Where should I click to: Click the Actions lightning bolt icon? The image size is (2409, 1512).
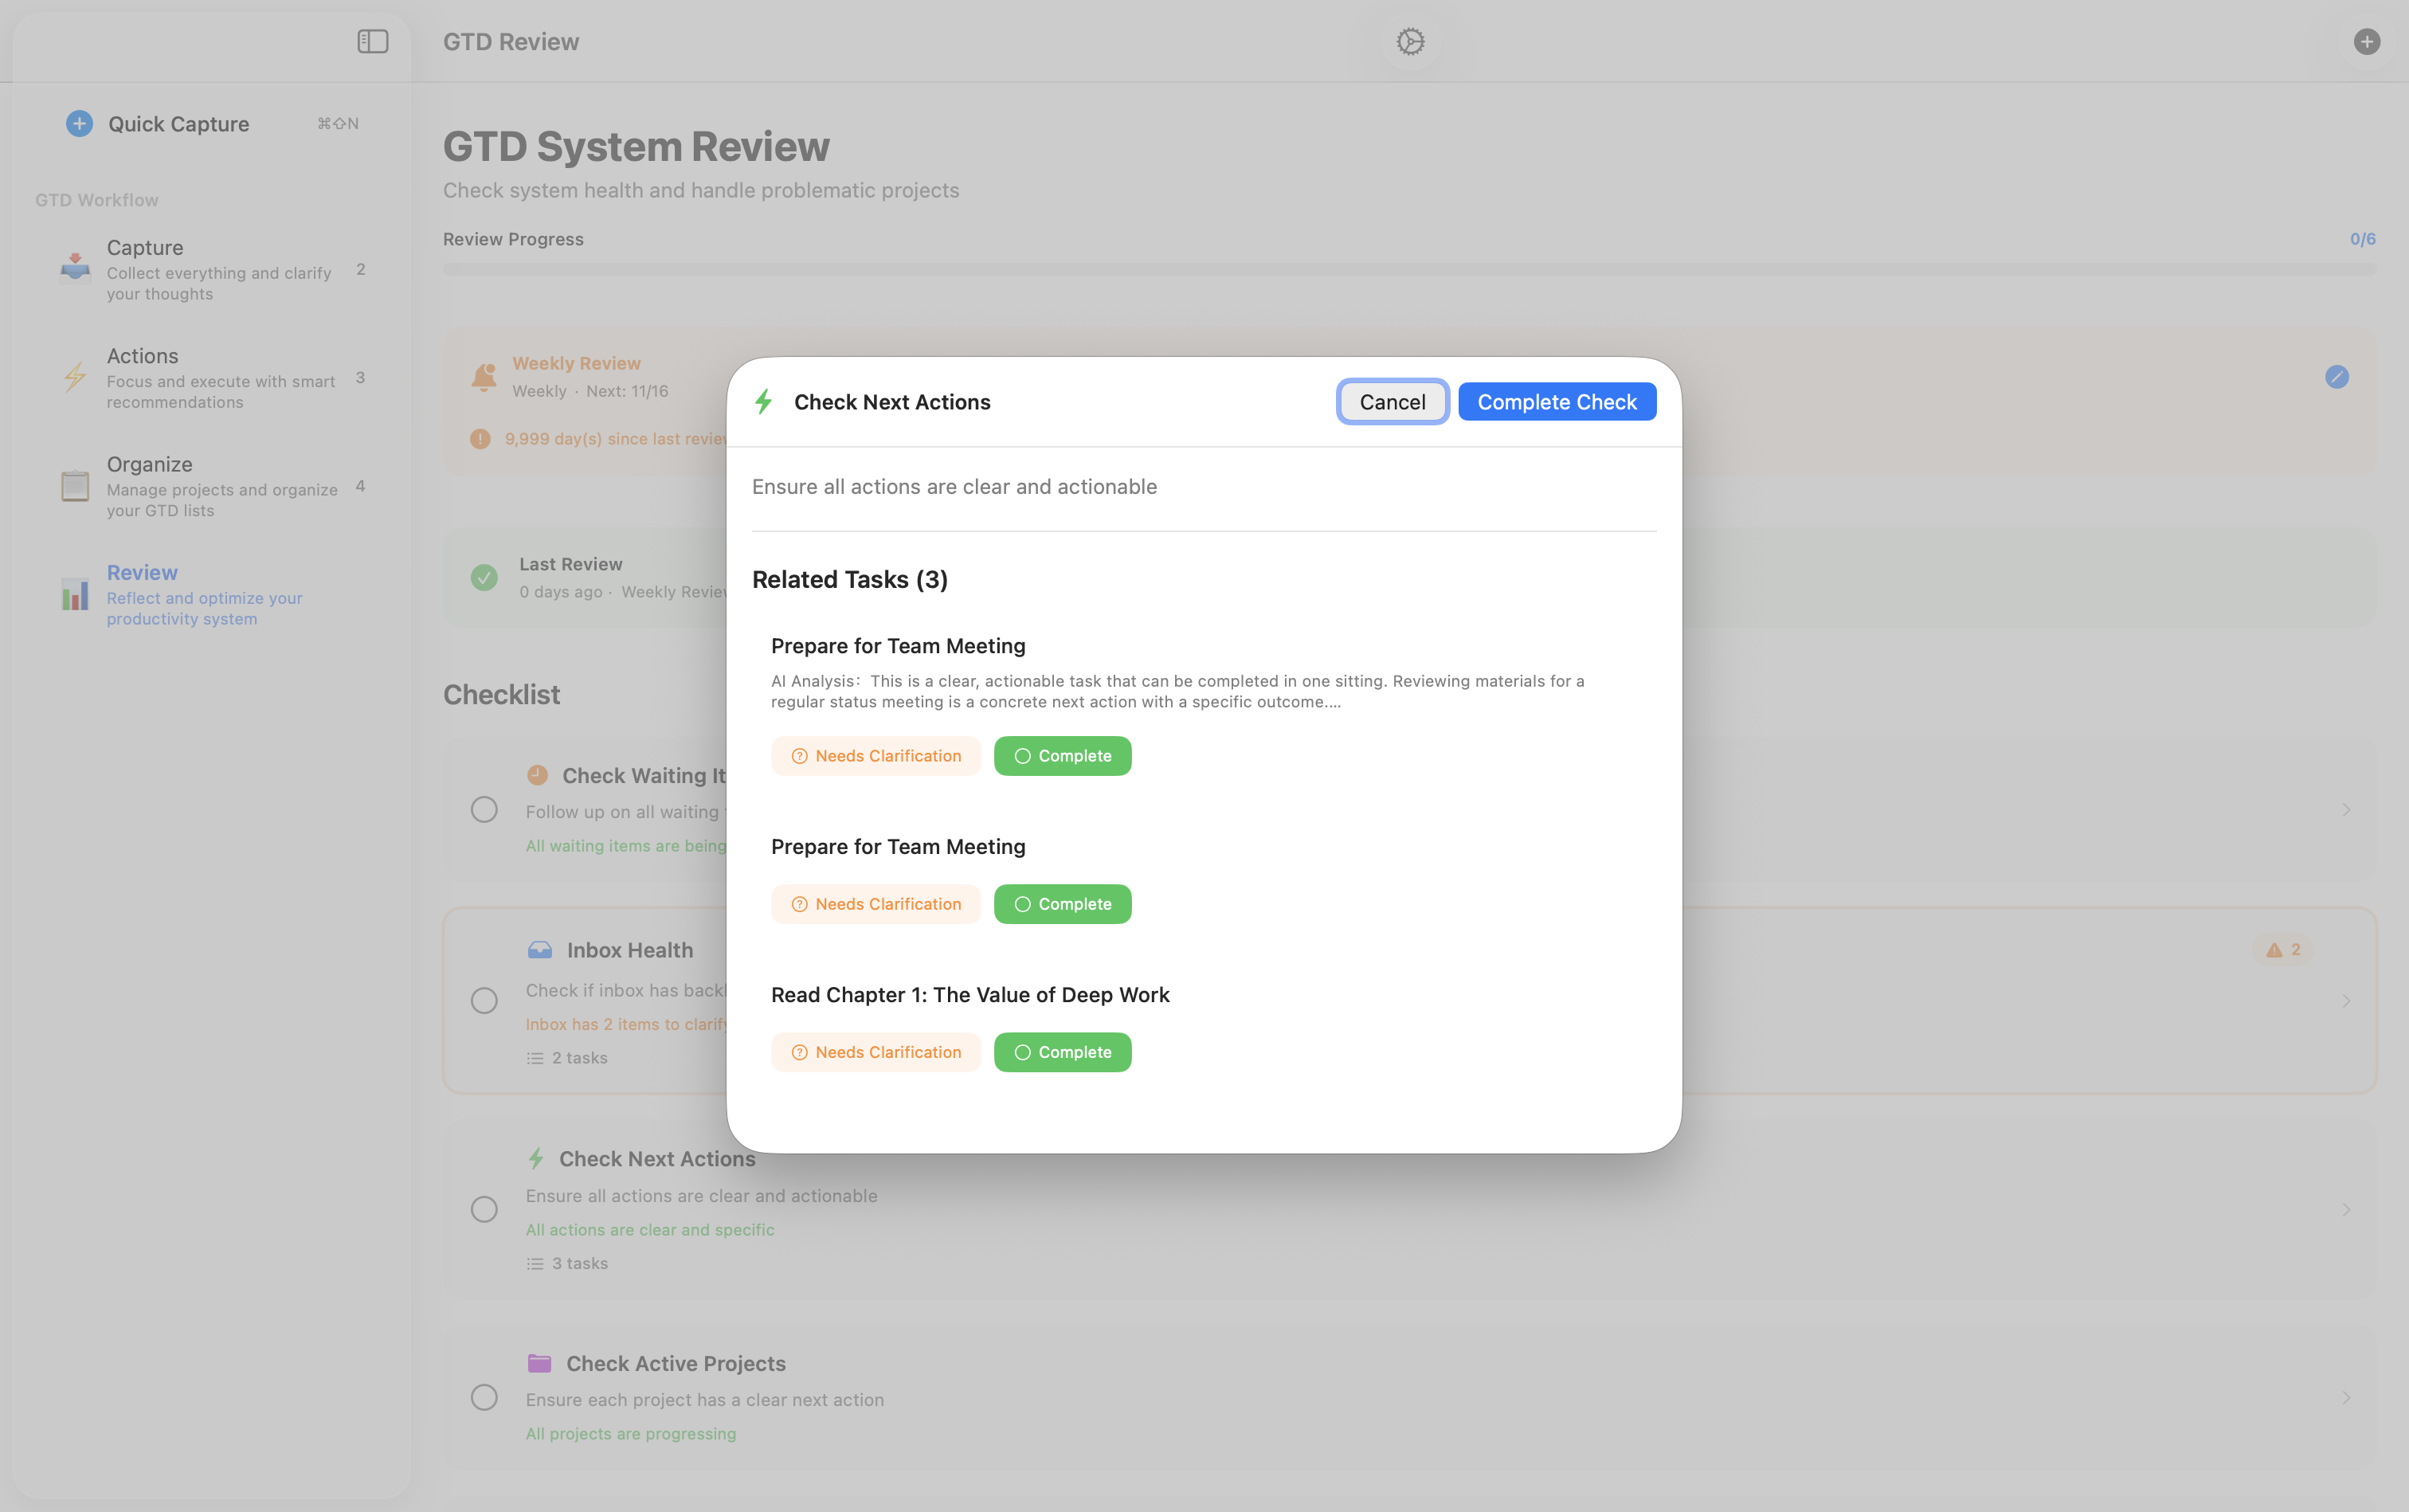[x=76, y=377]
